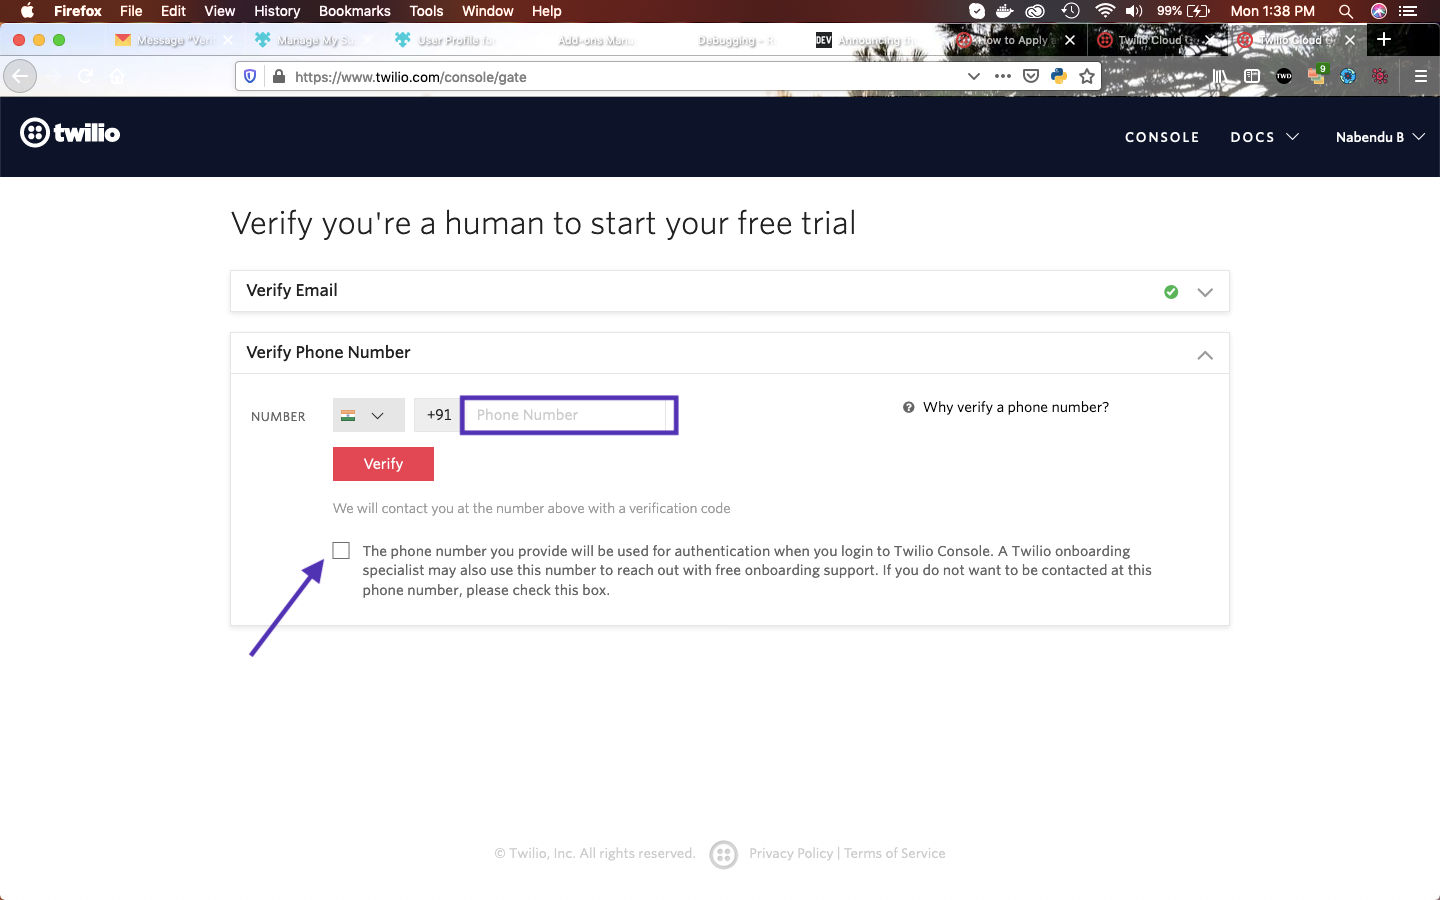The width and height of the screenshot is (1440, 900).
Task: Open the History menu
Action: click(x=277, y=11)
